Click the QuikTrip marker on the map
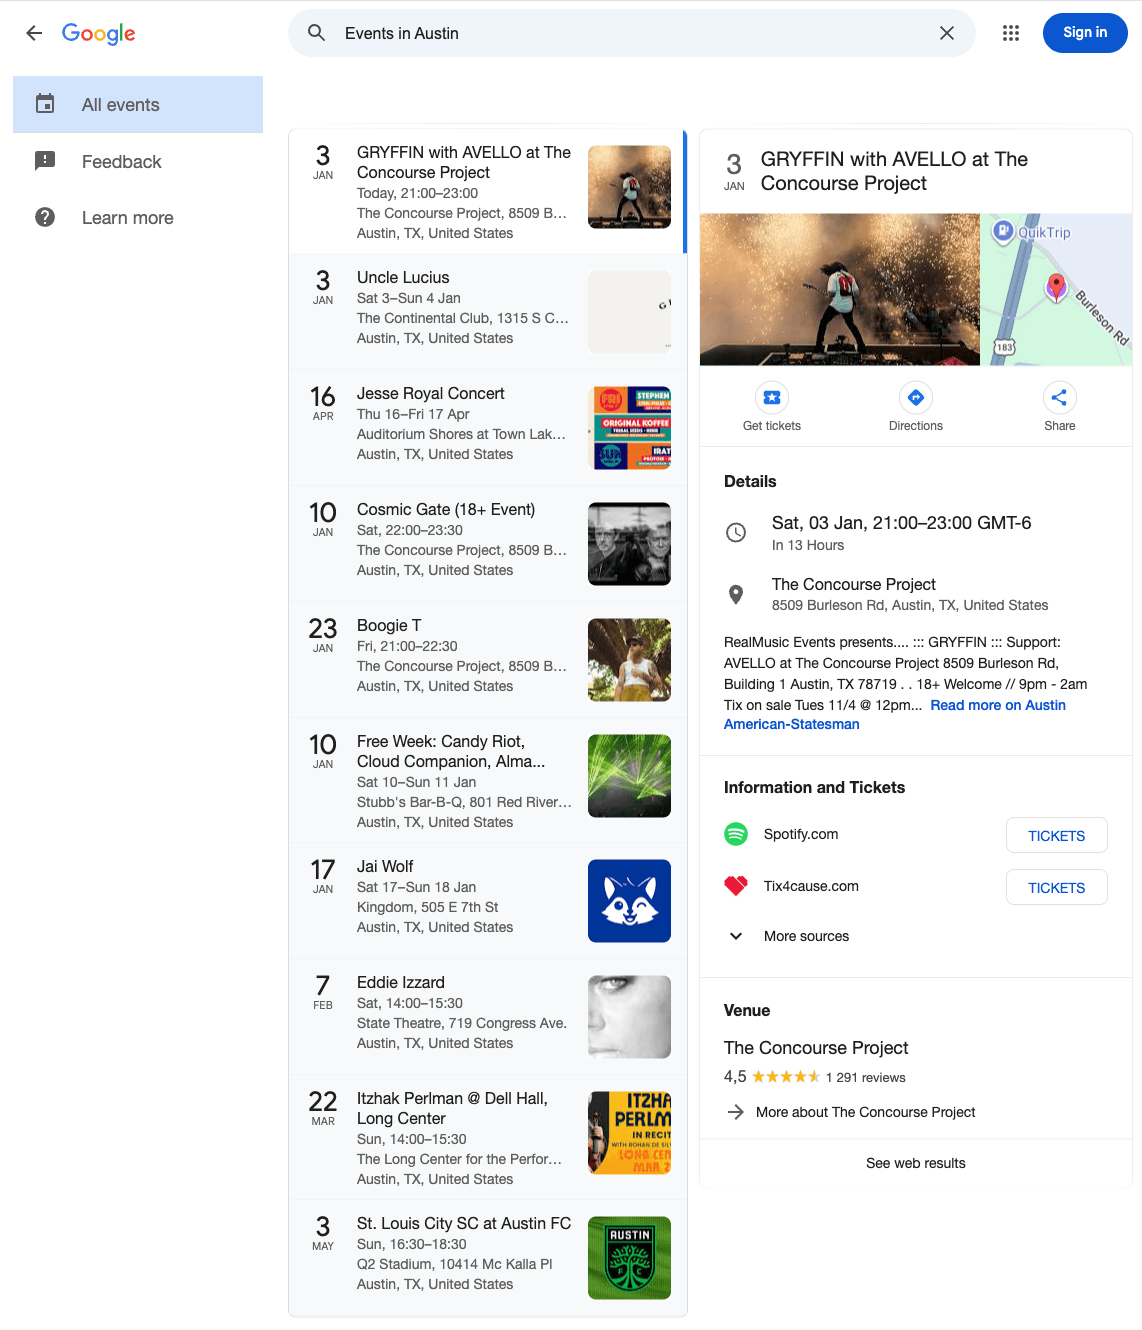Viewport: 1142px width, 1330px height. click(x=1003, y=232)
